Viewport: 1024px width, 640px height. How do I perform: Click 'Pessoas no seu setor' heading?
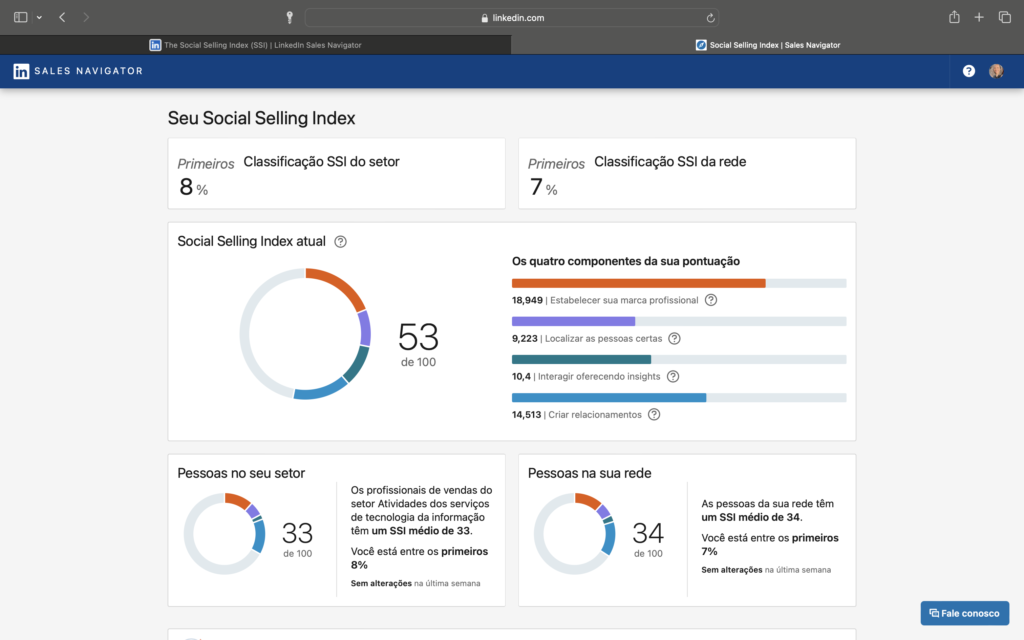pyautogui.click(x=241, y=473)
